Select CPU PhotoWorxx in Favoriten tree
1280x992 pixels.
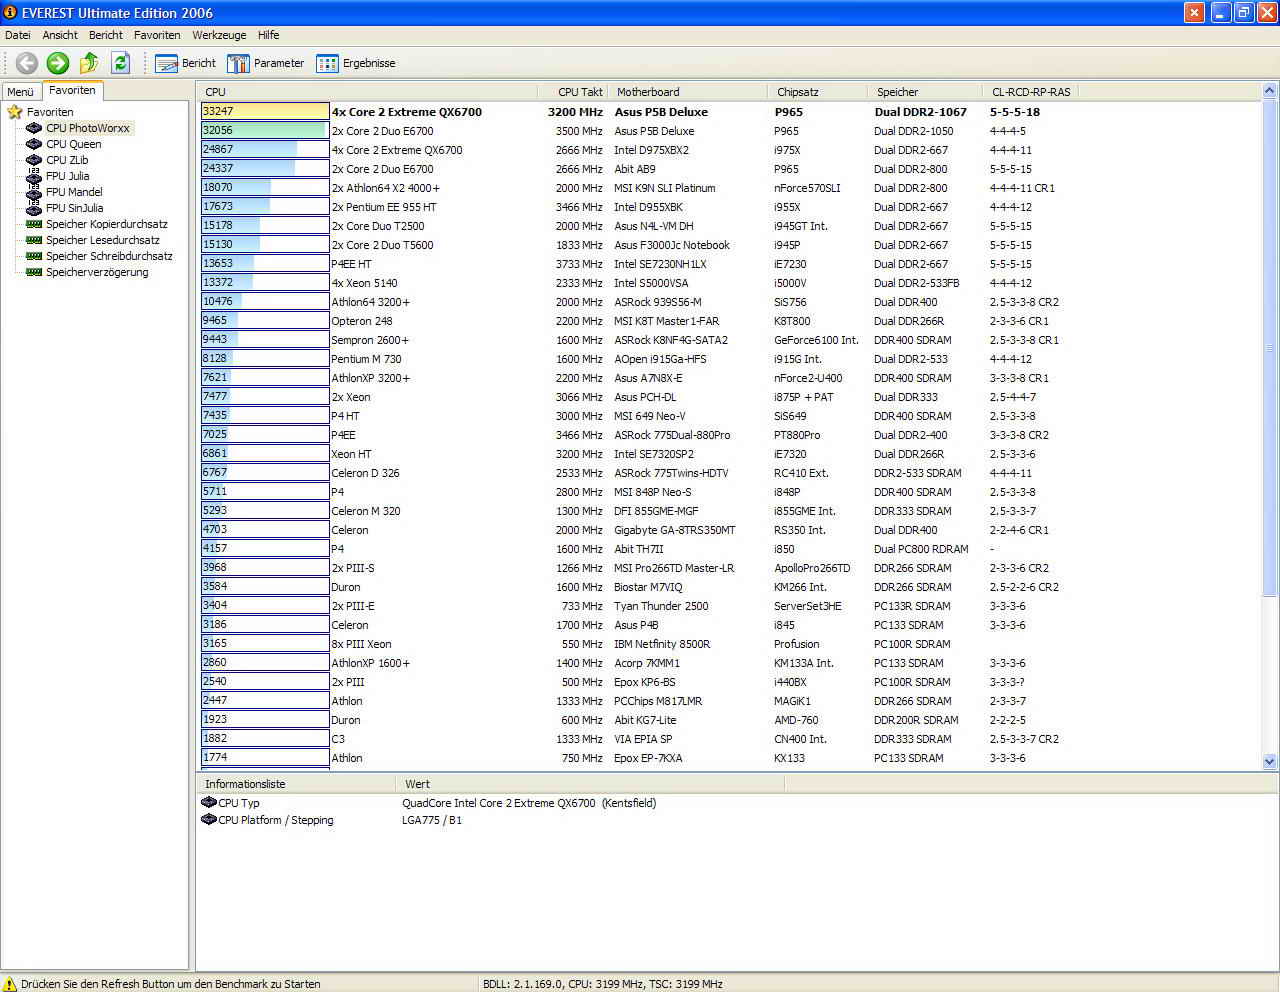click(x=88, y=128)
